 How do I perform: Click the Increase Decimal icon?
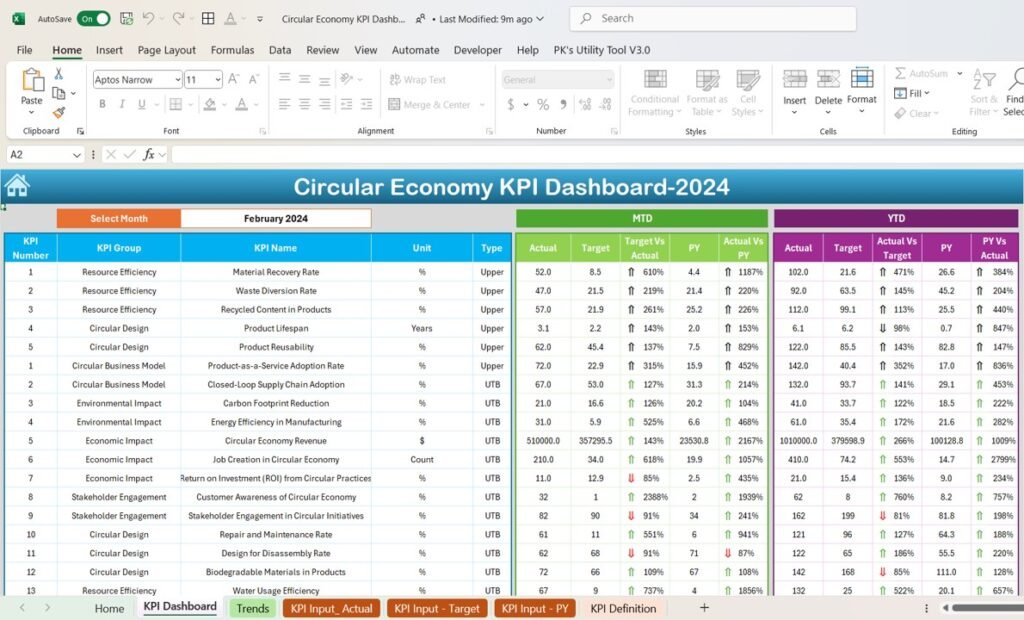[584, 104]
